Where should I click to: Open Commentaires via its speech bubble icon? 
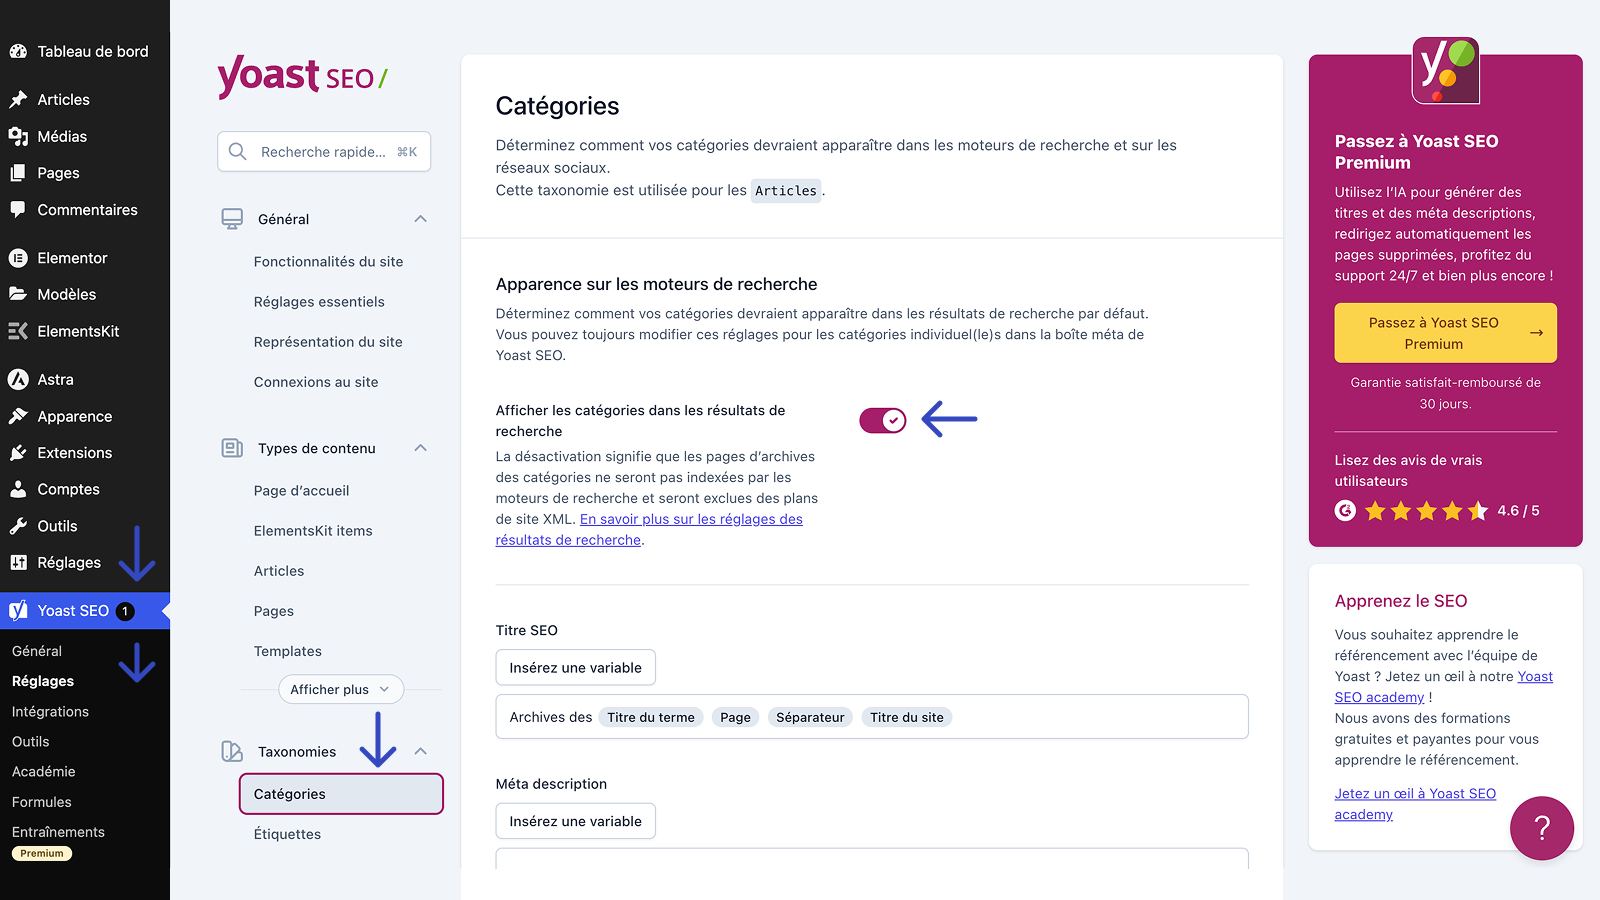[18, 209]
